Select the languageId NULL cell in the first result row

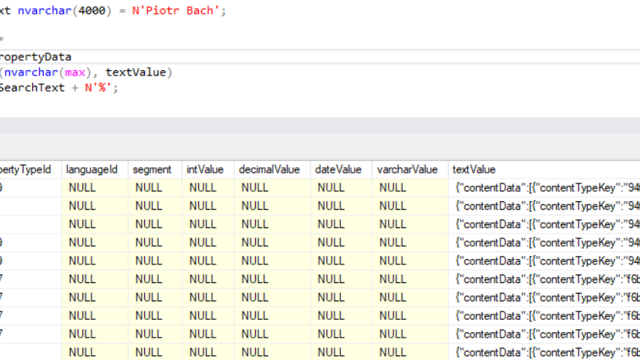click(95, 188)
